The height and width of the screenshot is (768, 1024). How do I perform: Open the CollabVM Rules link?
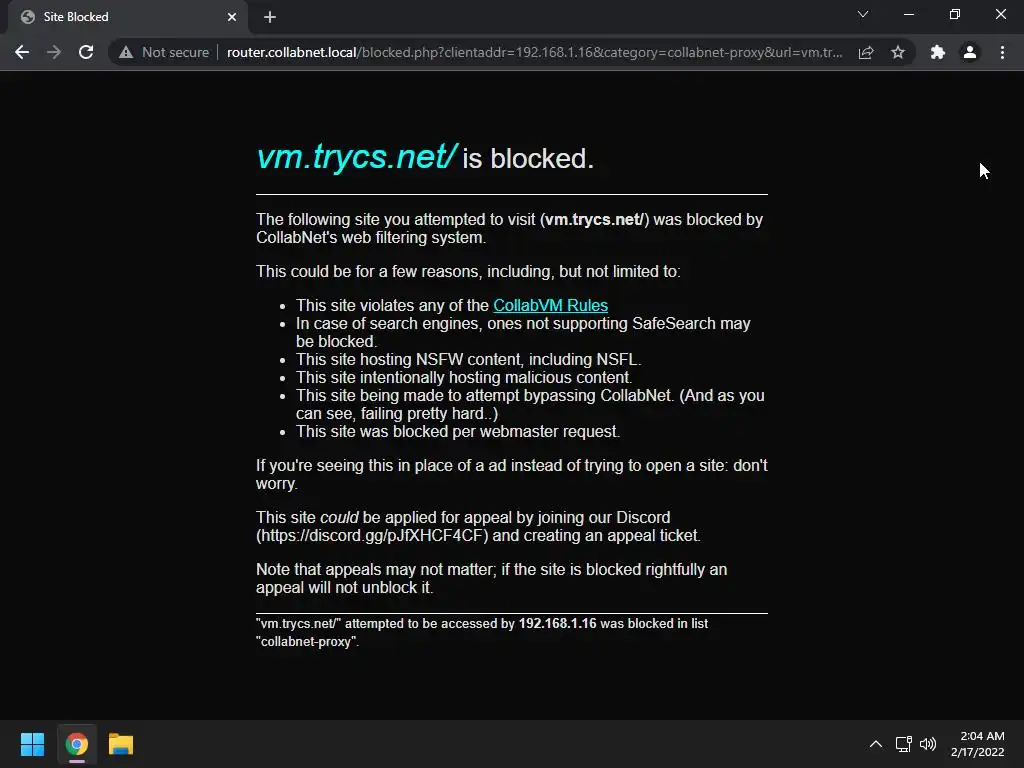click(x=551, y=305)
